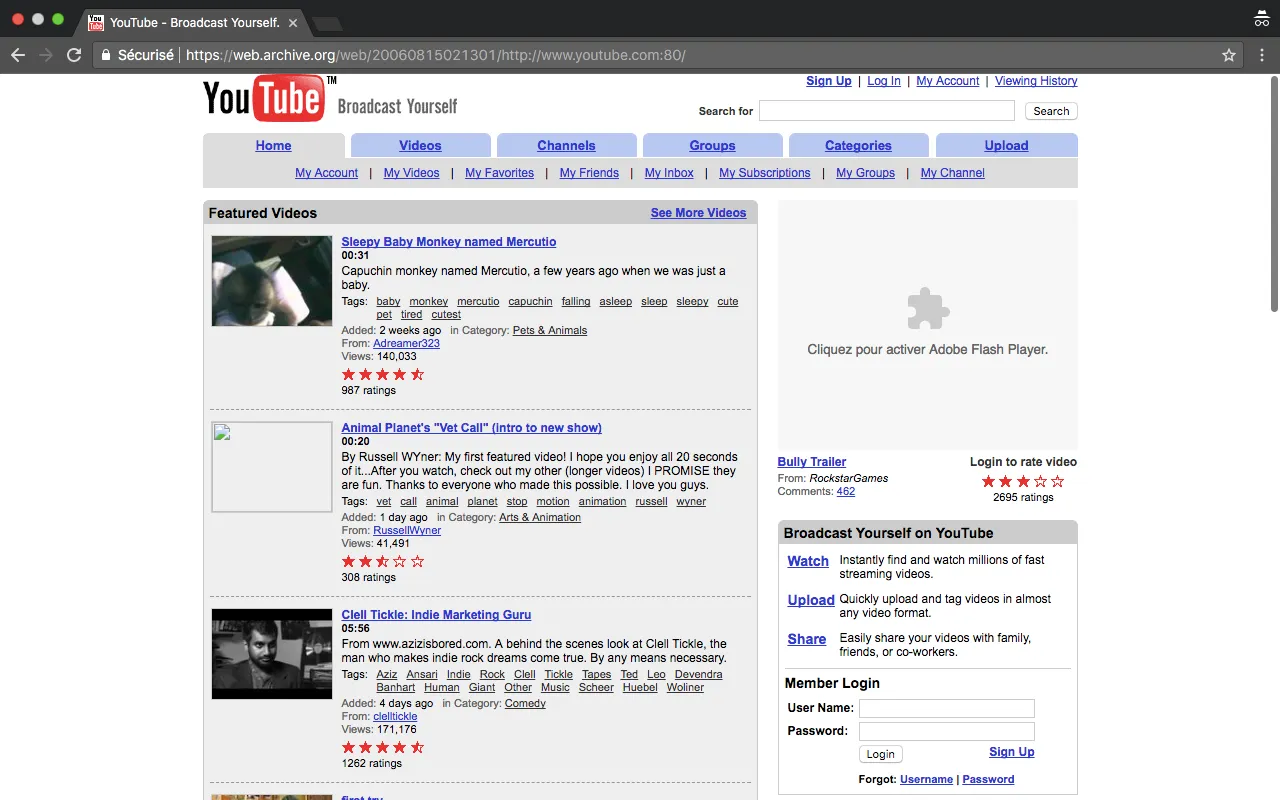The width and height of the screenshot is (1280, 800).
Task: Reload the page with the refresh icon
Action: (74, 55)
